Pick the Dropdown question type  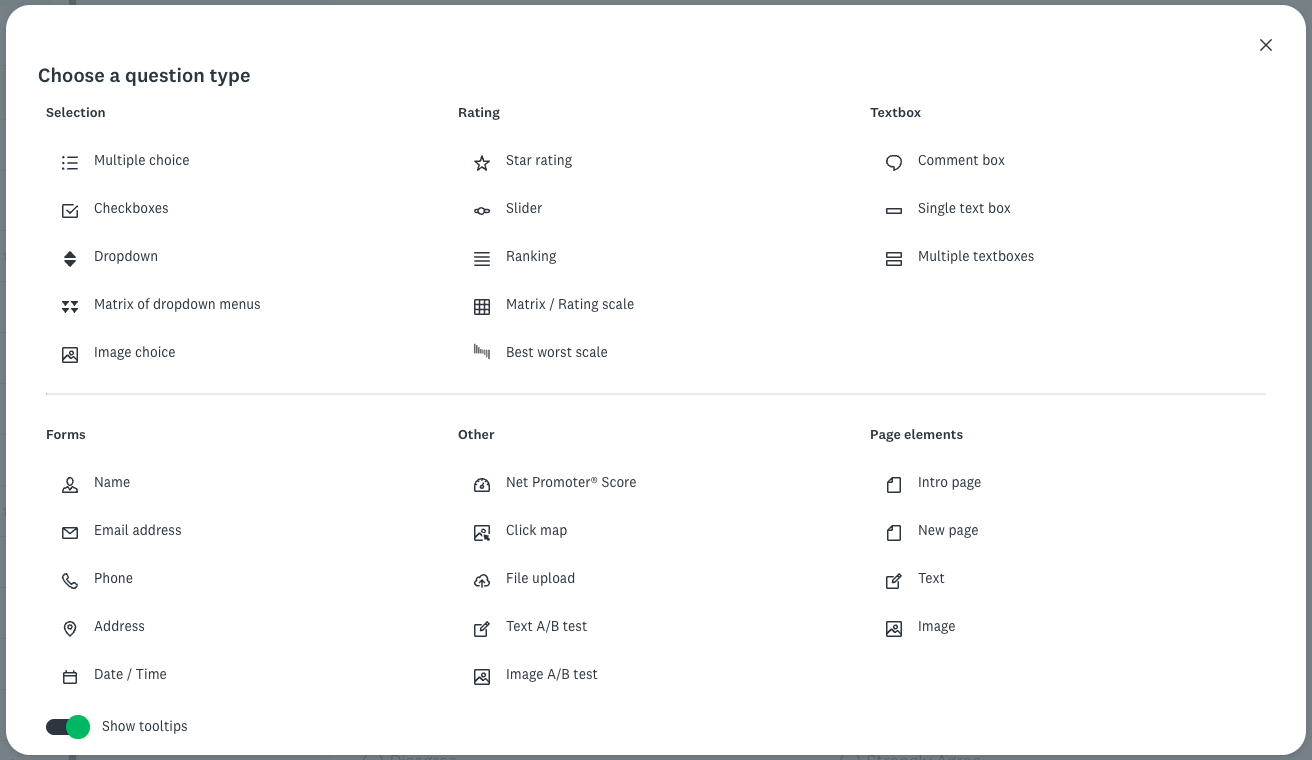pyautogui.click(x=126, y=256)
